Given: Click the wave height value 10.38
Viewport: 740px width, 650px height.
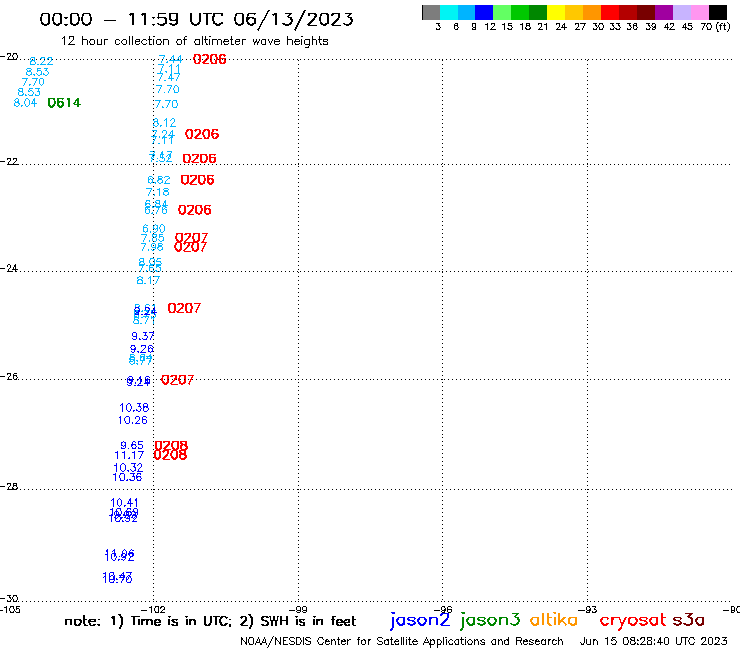Looking at the screenshot, I should (x=134, y=407).
